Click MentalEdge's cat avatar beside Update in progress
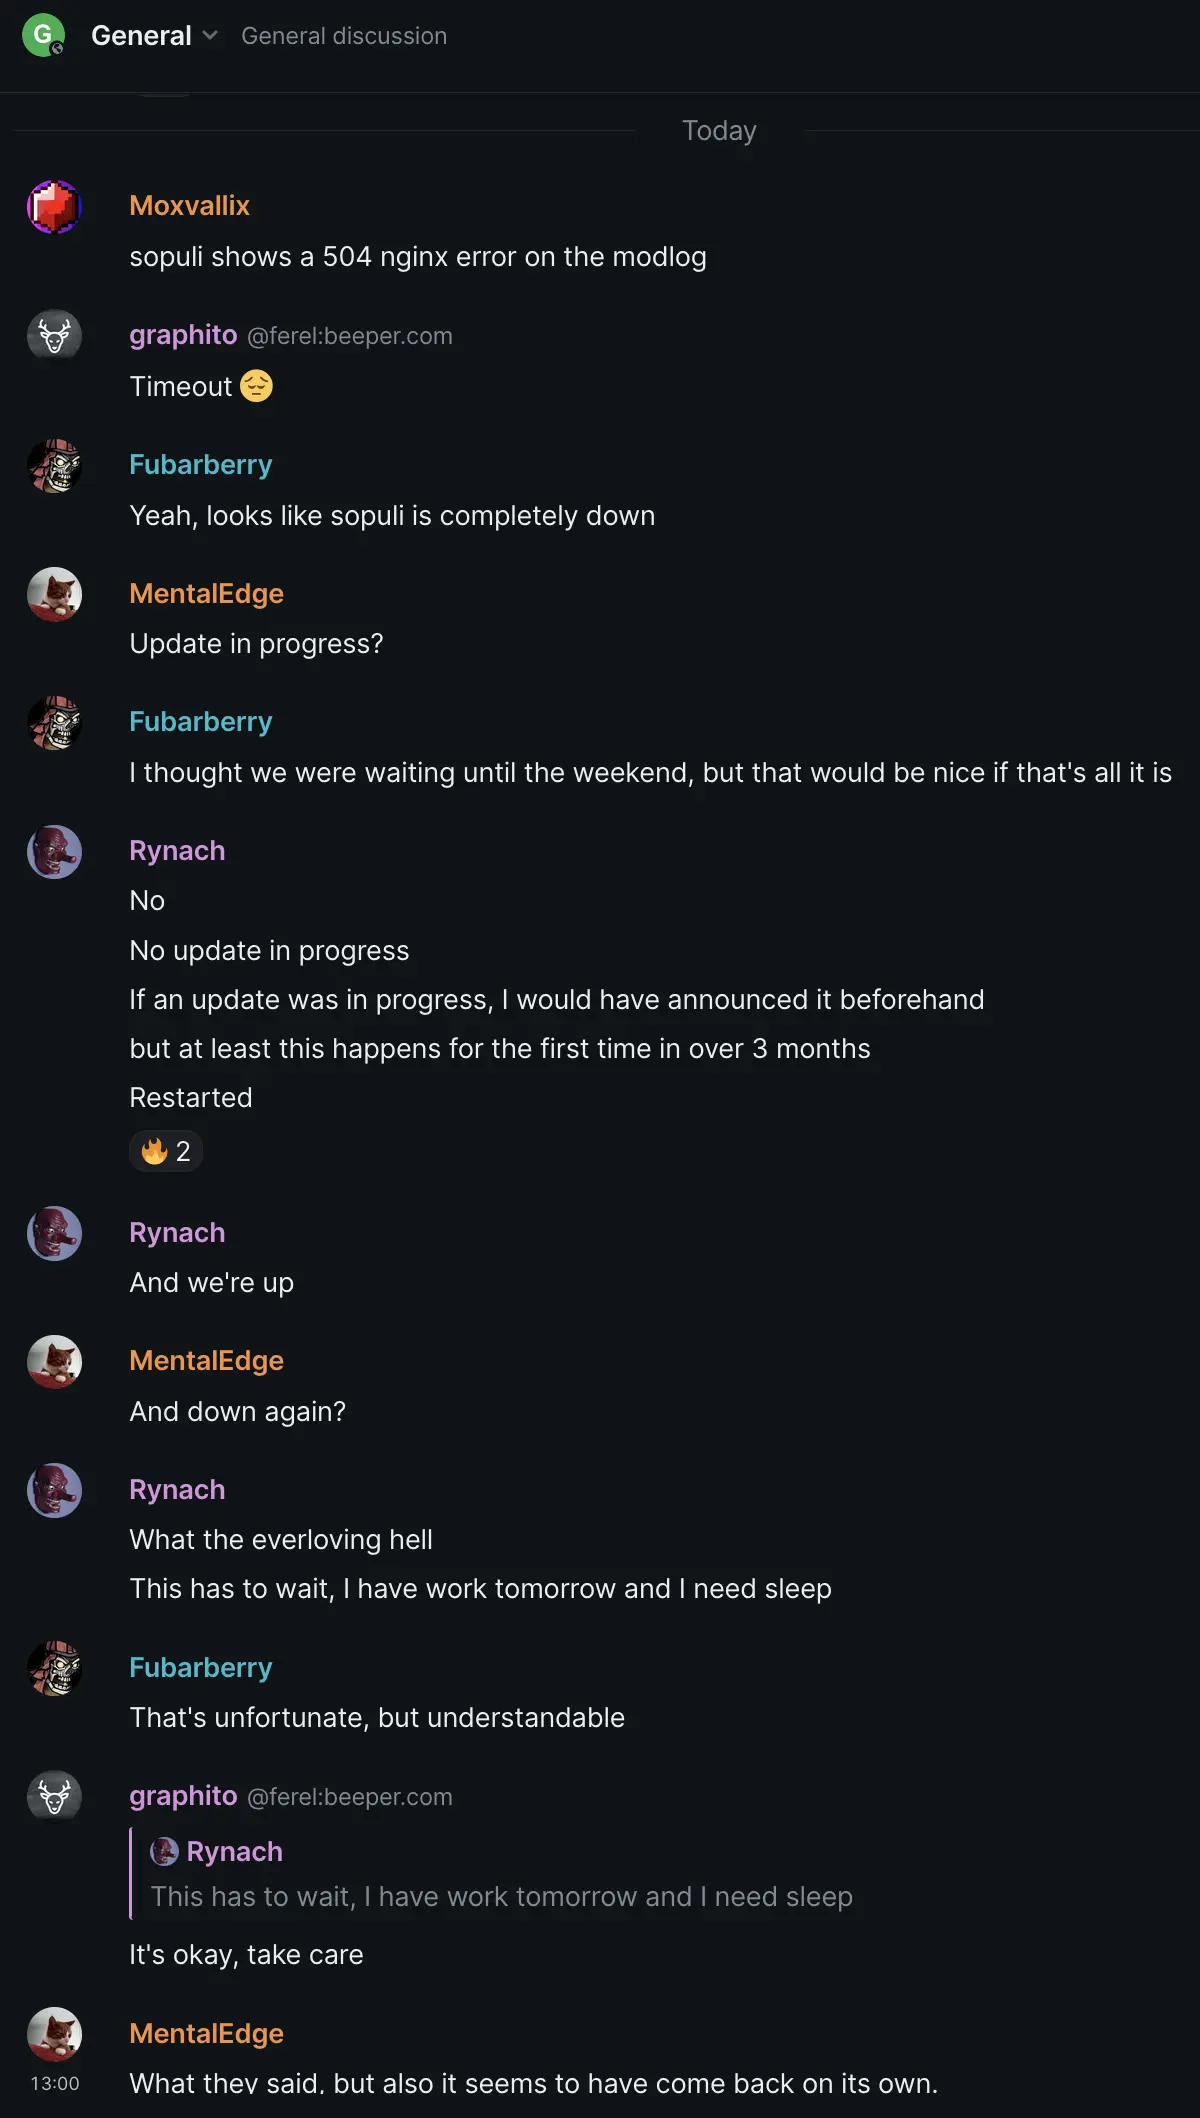 tap(54, 594)
